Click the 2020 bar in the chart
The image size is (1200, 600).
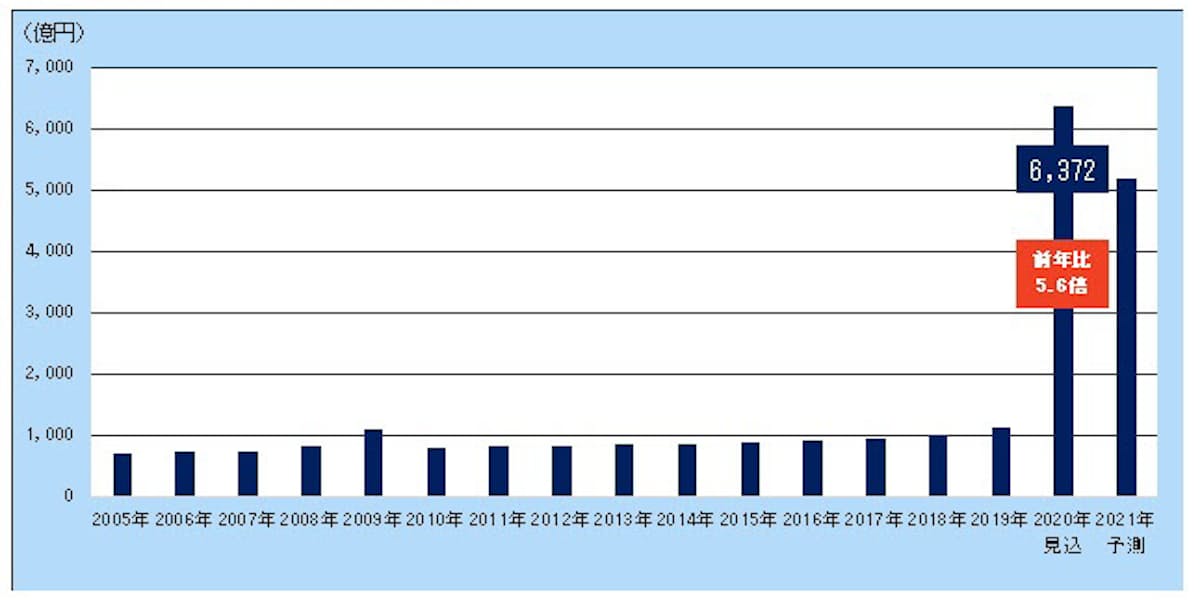1063,400
